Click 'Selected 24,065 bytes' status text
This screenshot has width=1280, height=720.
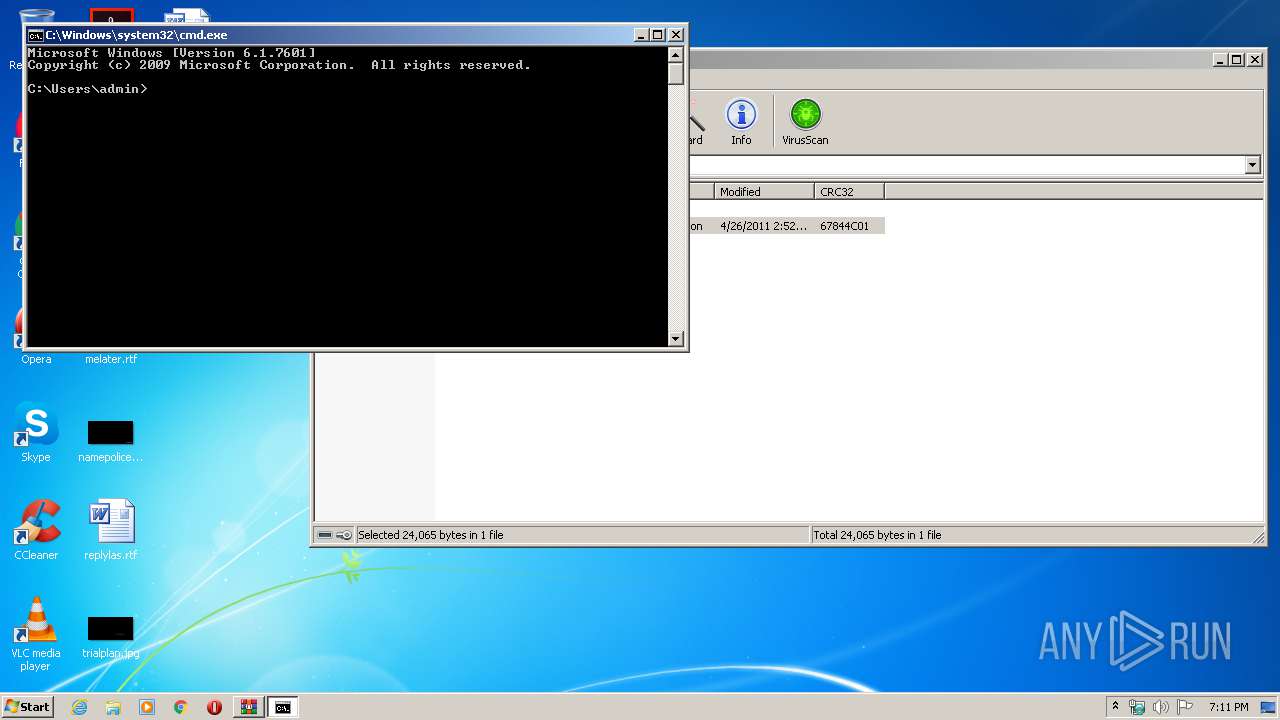coord(431,535)
